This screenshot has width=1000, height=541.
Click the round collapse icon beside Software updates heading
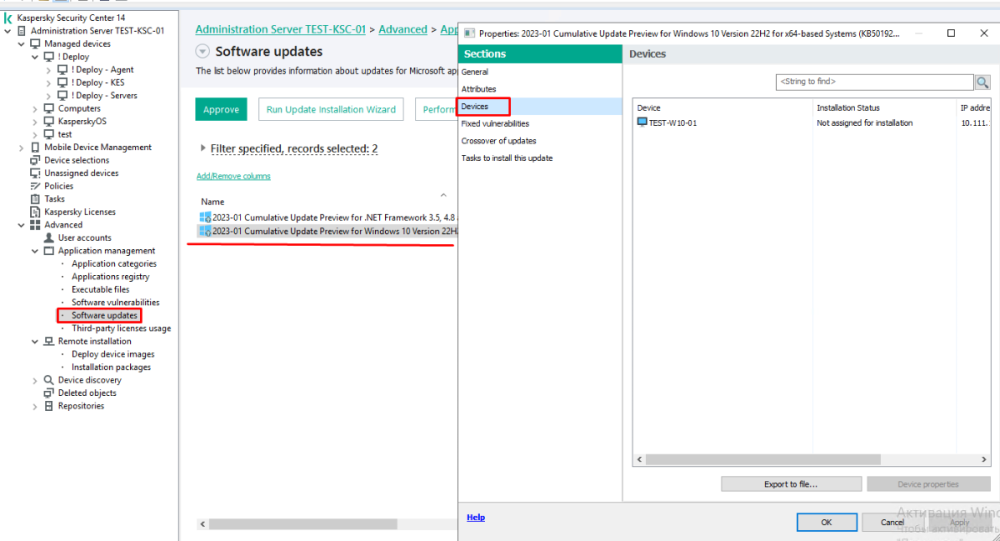(x=202, y=51)
